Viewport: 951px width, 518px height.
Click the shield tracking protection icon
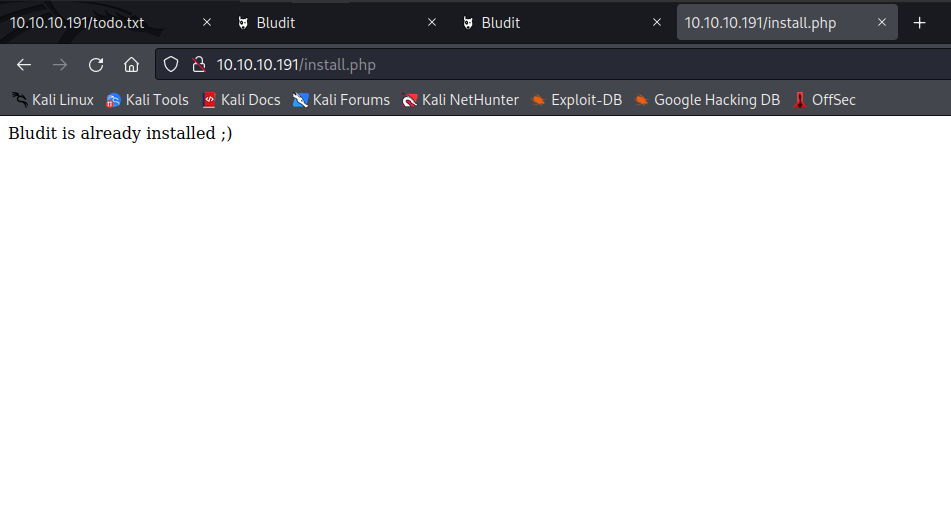171,65
